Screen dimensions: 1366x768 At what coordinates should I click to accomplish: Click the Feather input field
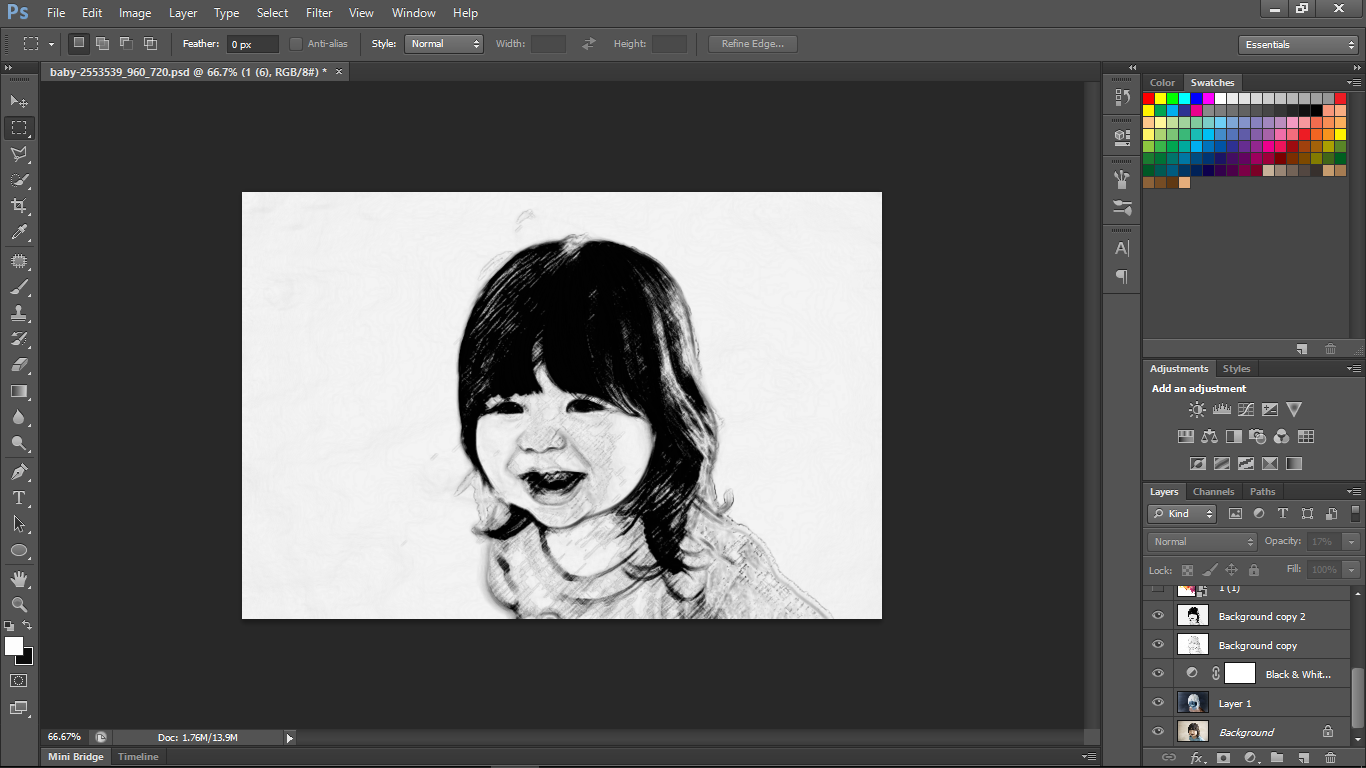click(252, 44)
